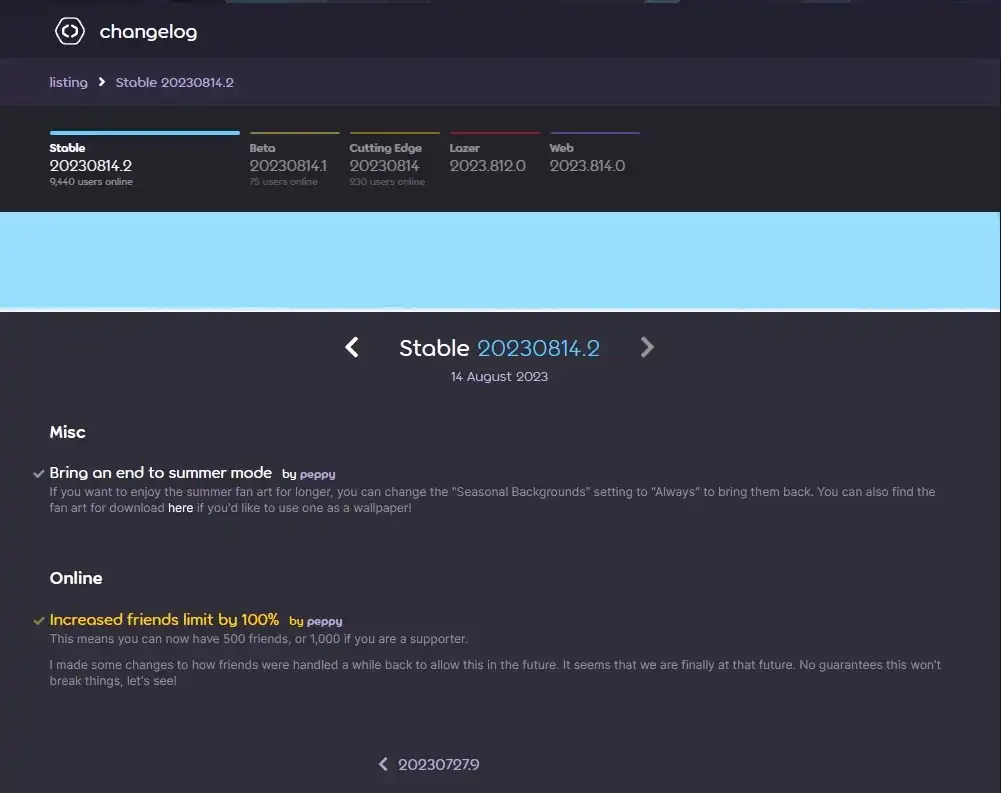Click the '9,440 users online' text

click(x=91, y=182)
